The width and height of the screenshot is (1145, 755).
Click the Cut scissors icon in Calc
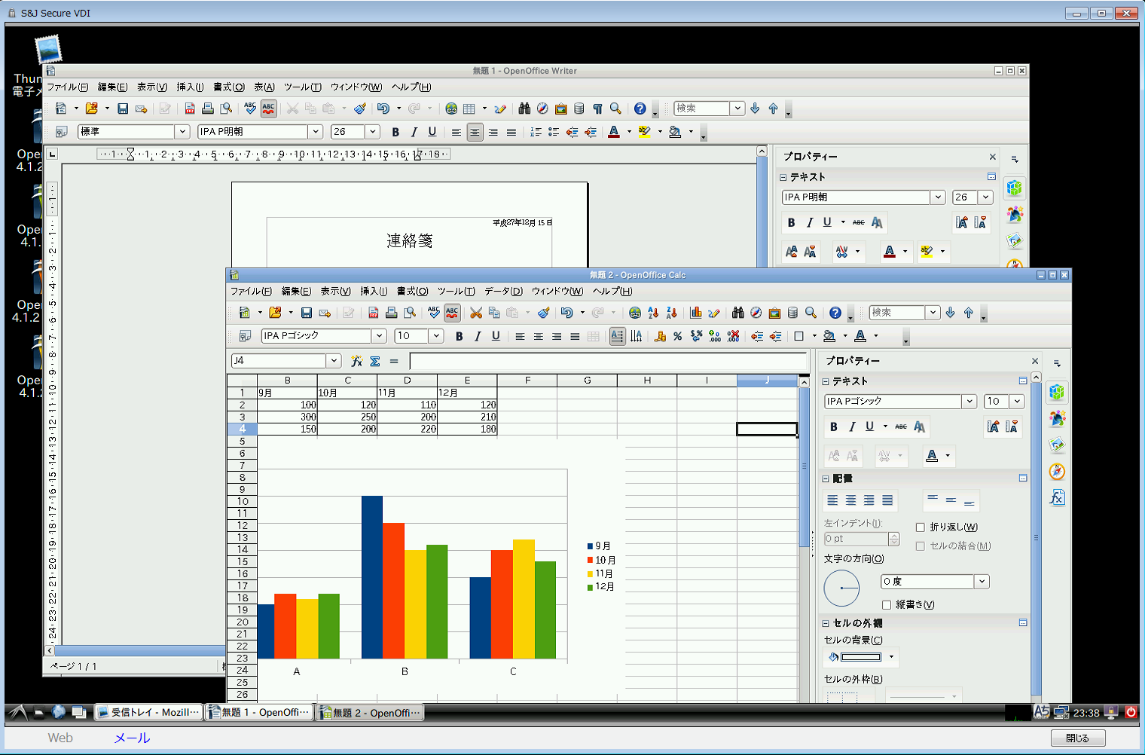pos(476,313)
